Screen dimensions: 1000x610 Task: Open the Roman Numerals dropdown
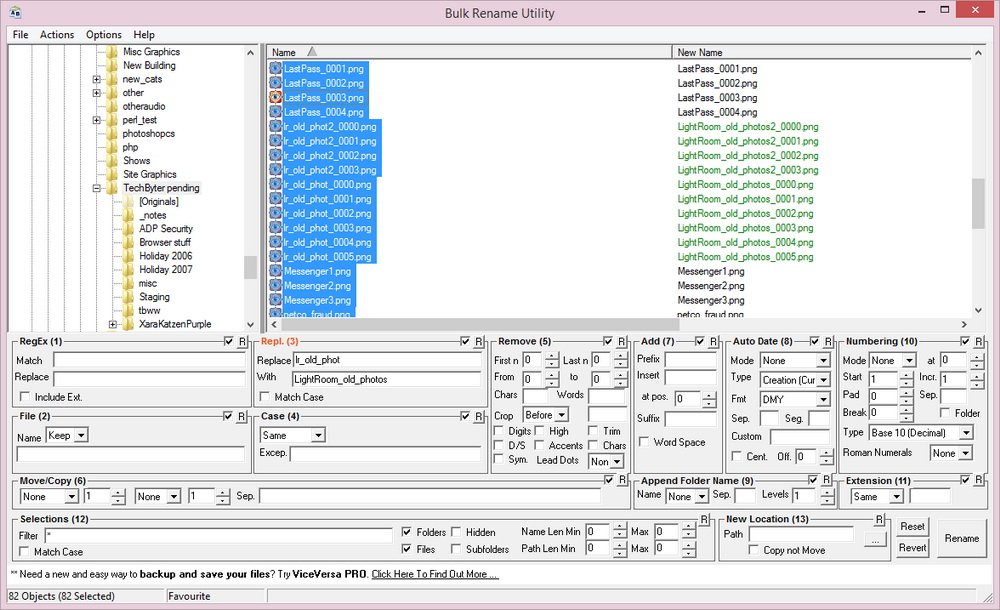966,453
